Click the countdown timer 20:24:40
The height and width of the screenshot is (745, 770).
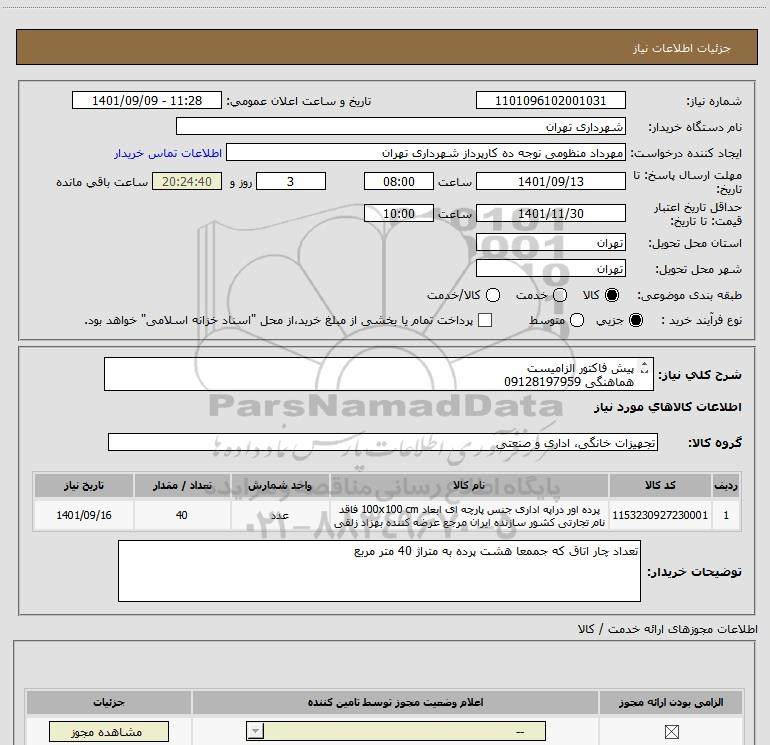pos(187,181)
